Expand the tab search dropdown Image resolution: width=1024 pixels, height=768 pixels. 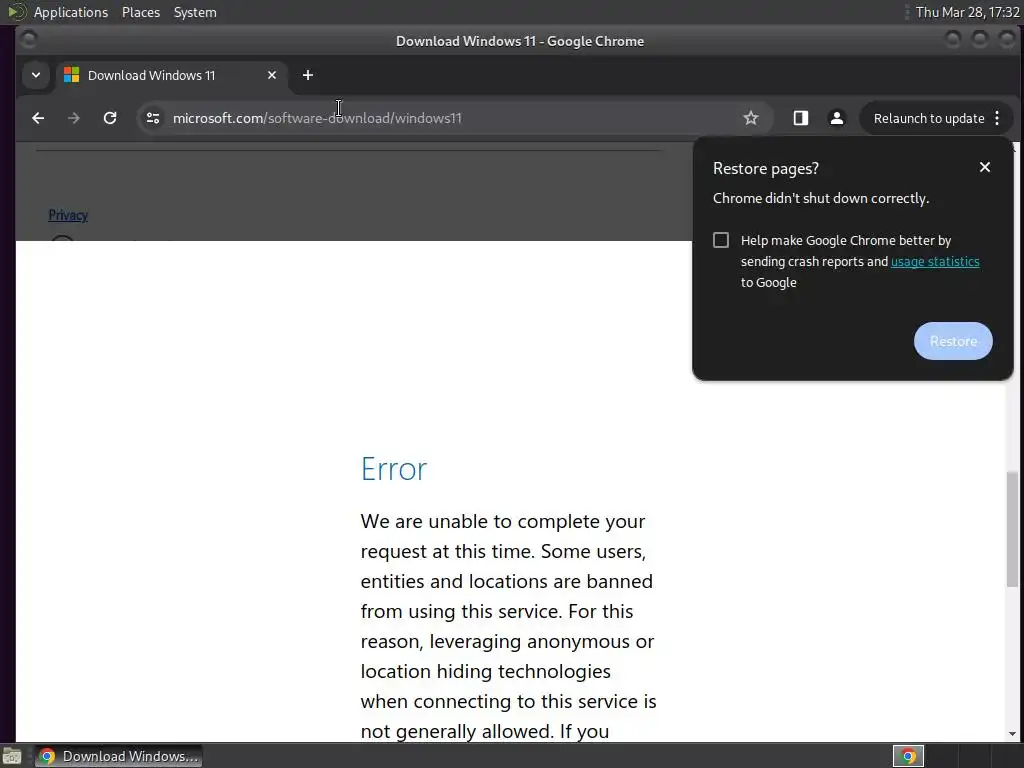[36, 75]
